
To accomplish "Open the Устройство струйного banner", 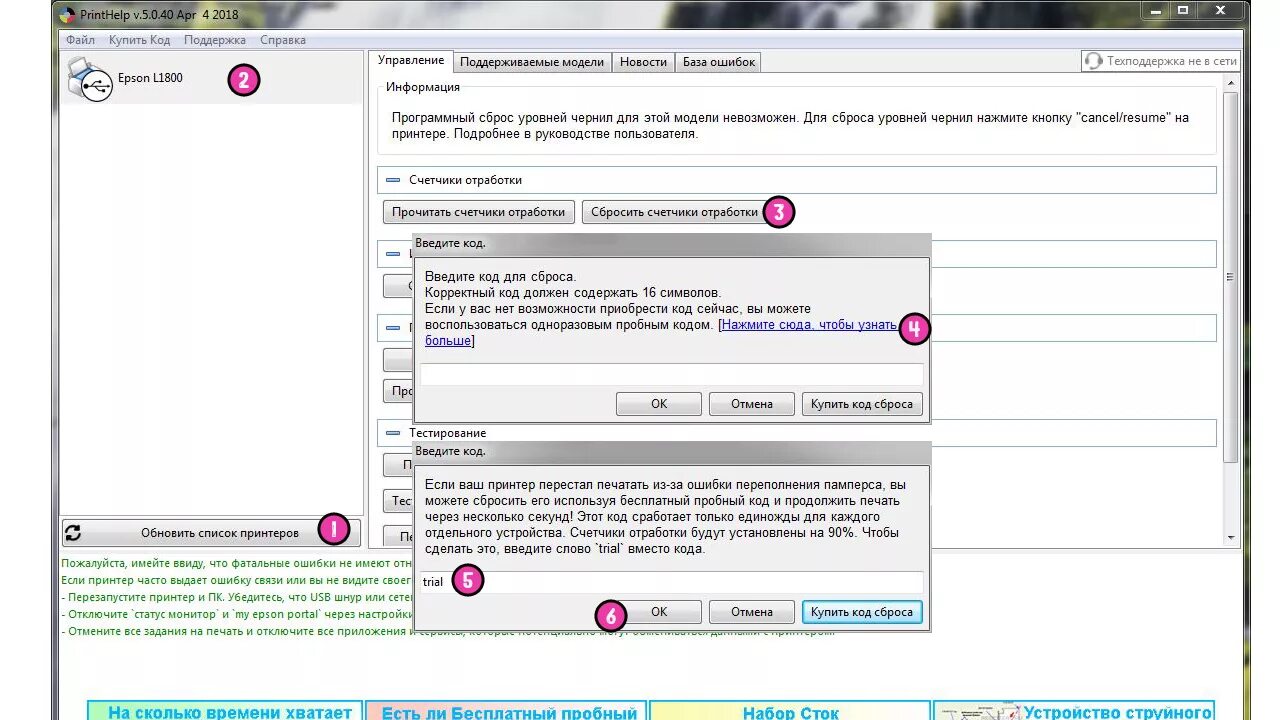I will (x=1073, y=710).
